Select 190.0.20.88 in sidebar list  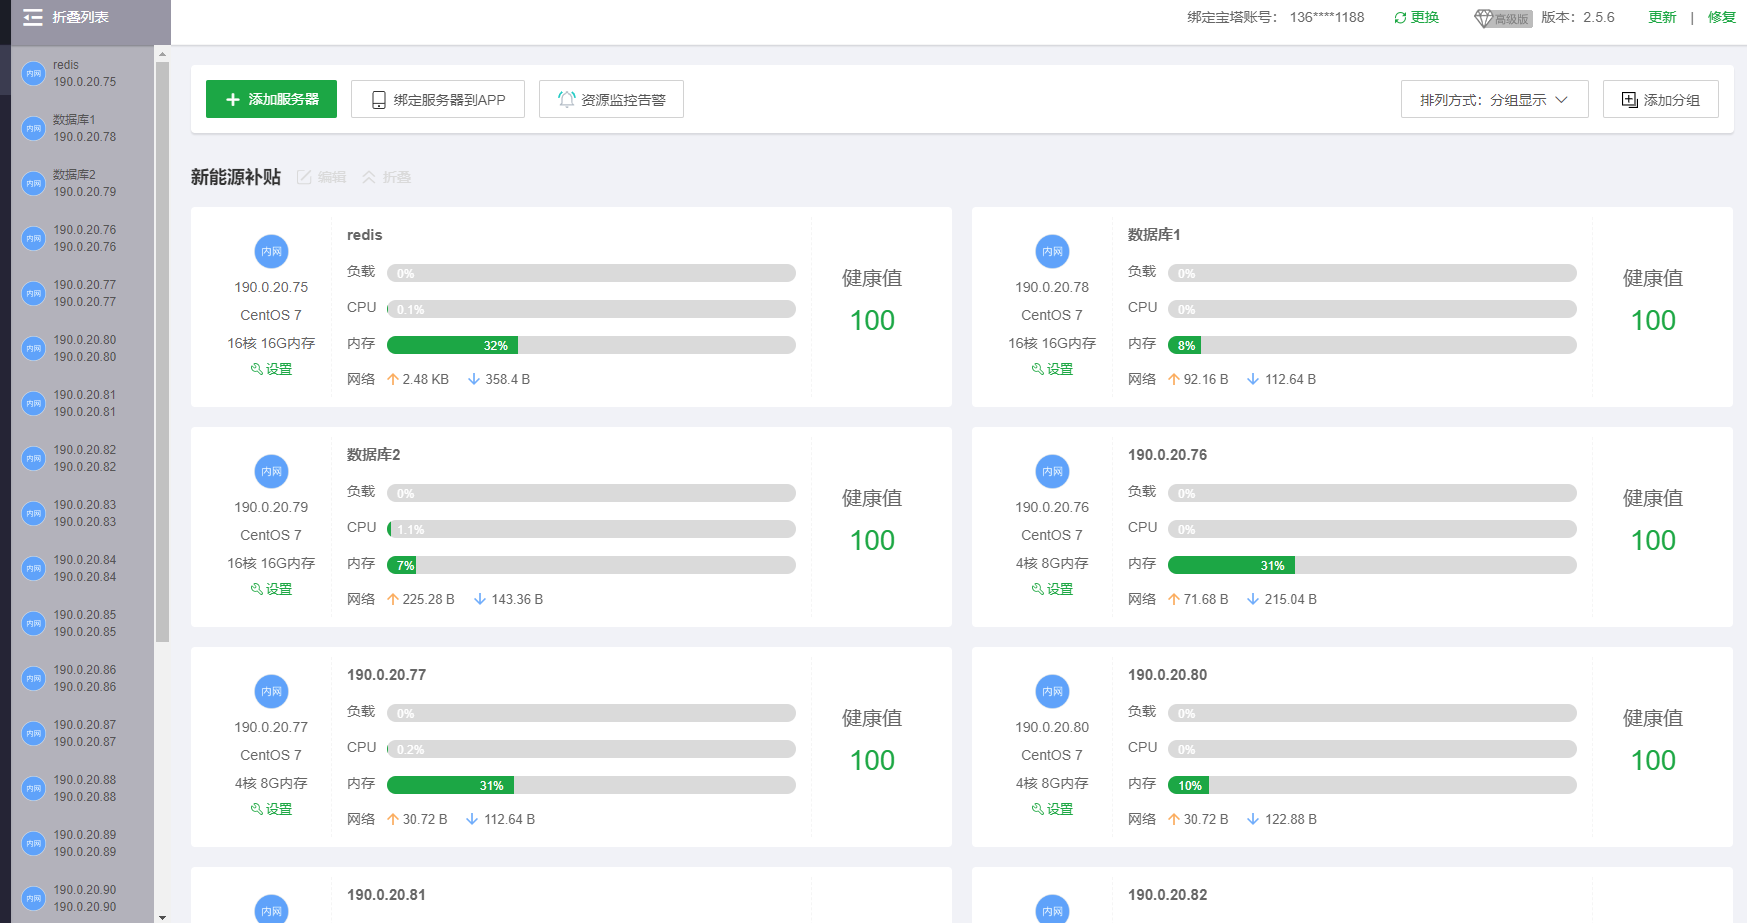tap(82, 788)
